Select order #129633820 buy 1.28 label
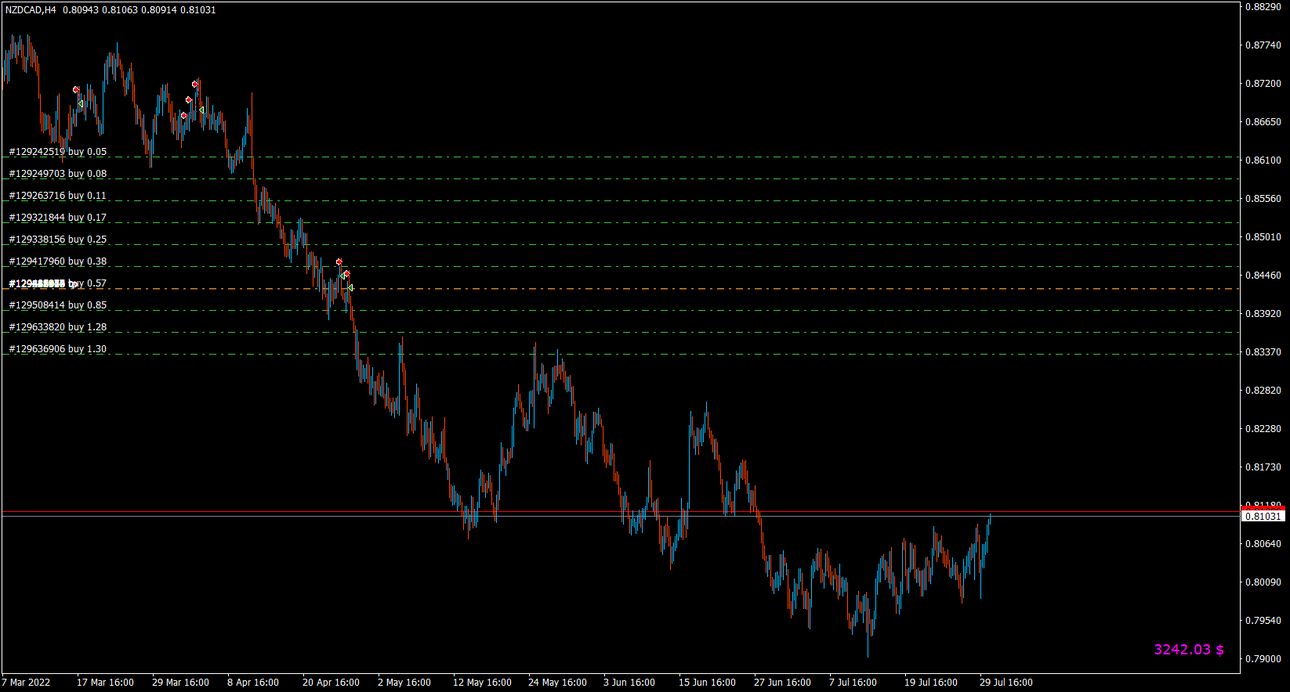Viewport: 1290px width, 692px height. (x=58, y=327)
